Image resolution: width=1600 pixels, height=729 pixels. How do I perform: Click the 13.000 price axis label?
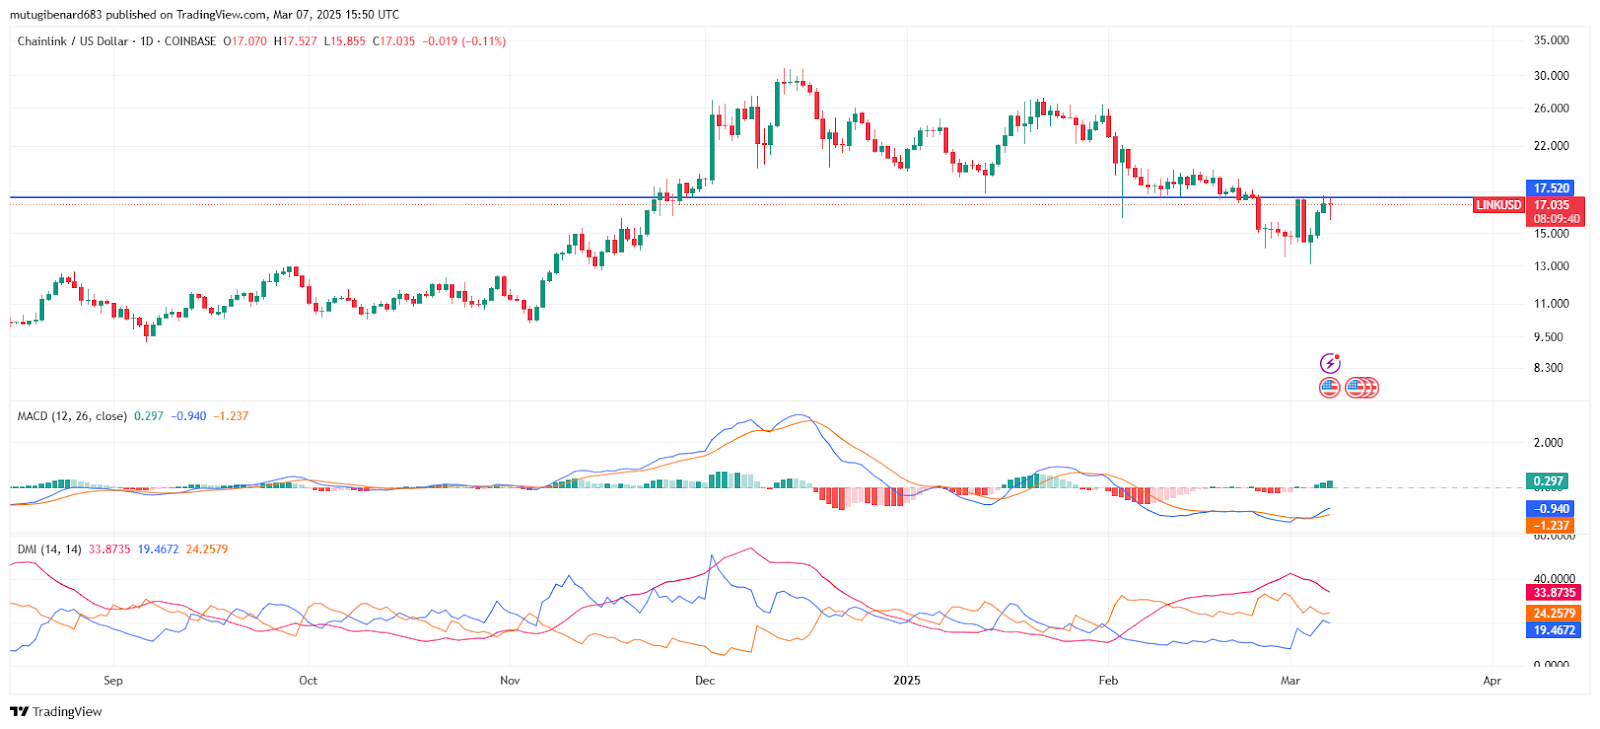1551,266
